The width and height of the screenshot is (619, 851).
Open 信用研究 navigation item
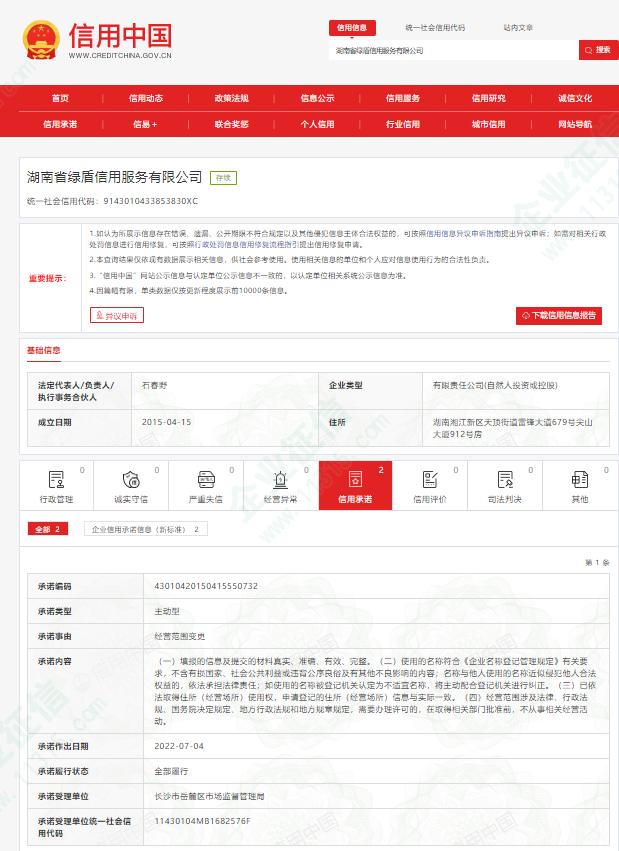[488, 98]
